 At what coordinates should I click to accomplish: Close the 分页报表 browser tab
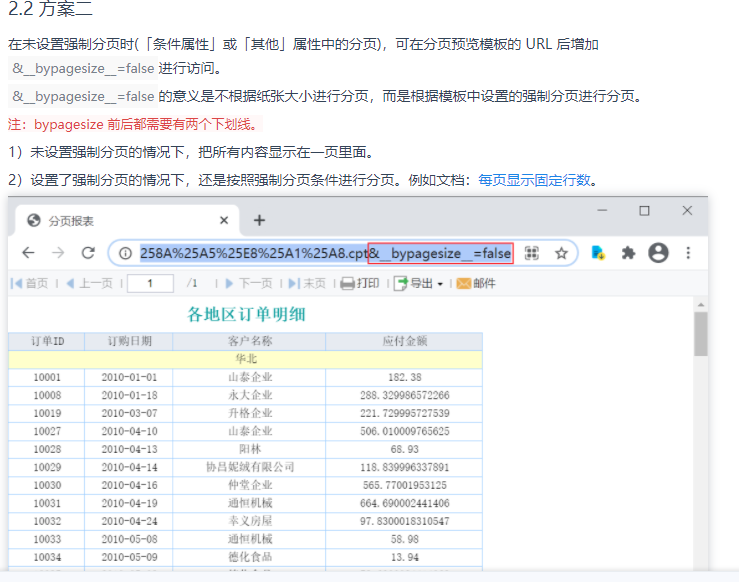coord(224,220)
